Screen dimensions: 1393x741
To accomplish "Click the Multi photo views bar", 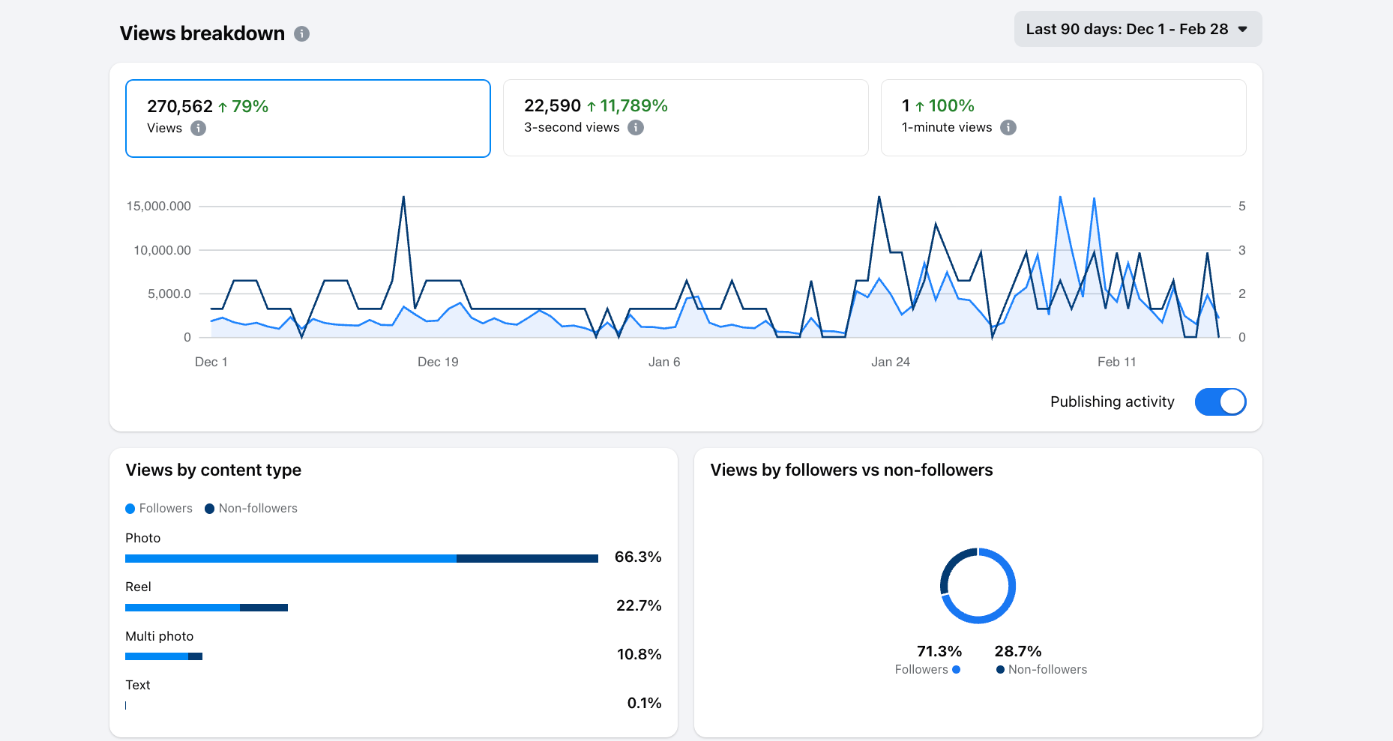I will click(163, 656).
